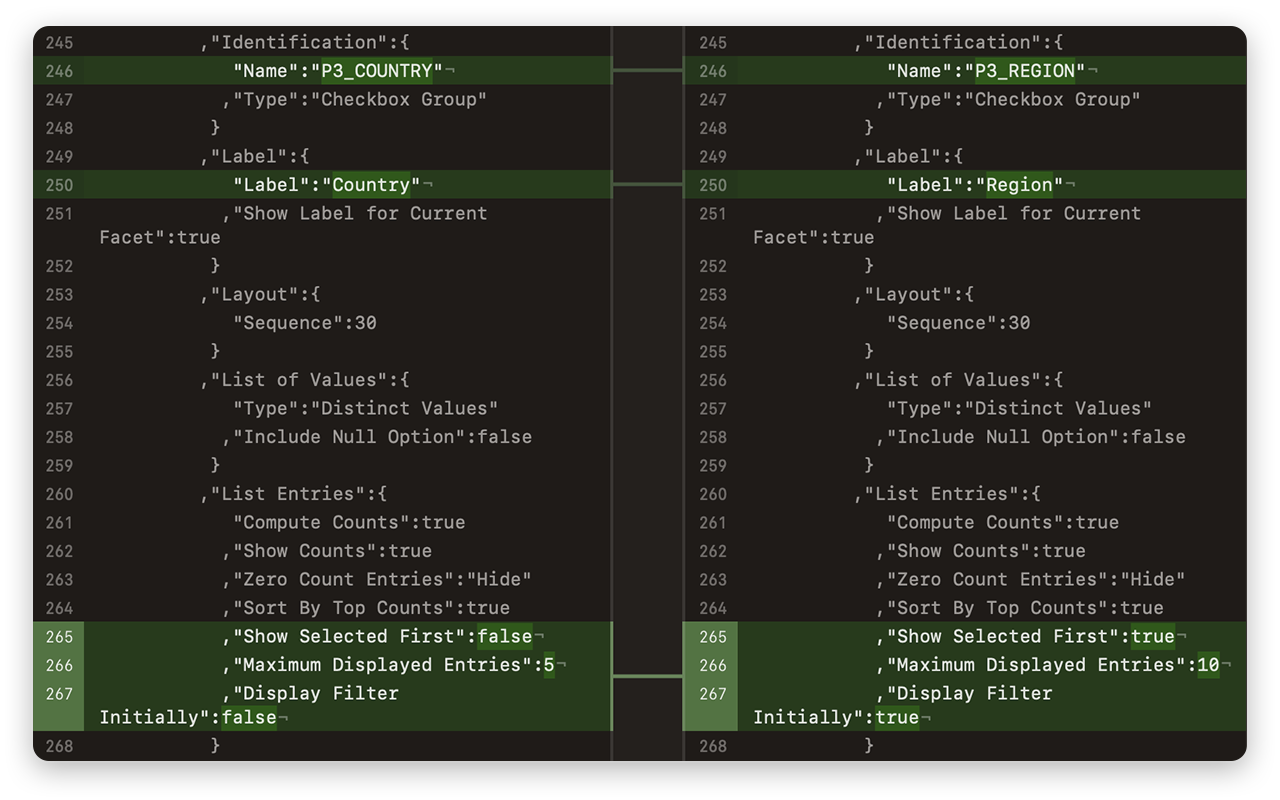Screen dimensions: 1280x800
Task: Click the Maximum Displayed Entries value "5"
Action: 548,664
